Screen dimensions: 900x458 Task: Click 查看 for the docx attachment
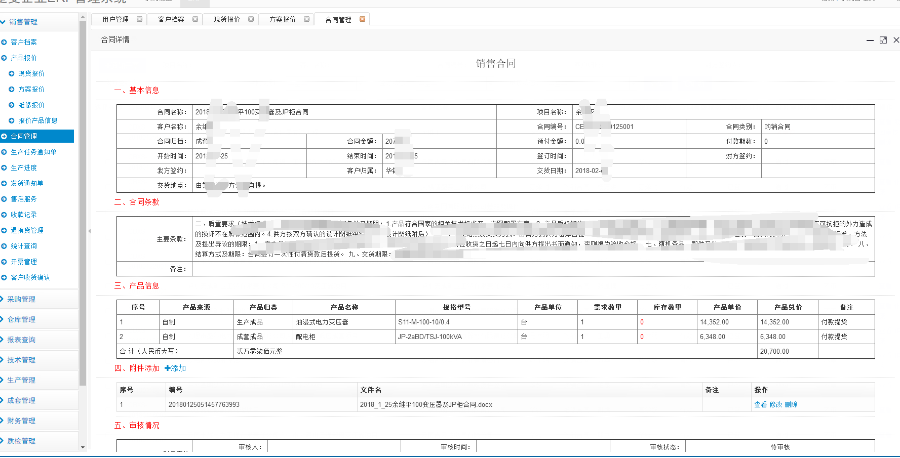pyautogui.click(x=760, y=405)
